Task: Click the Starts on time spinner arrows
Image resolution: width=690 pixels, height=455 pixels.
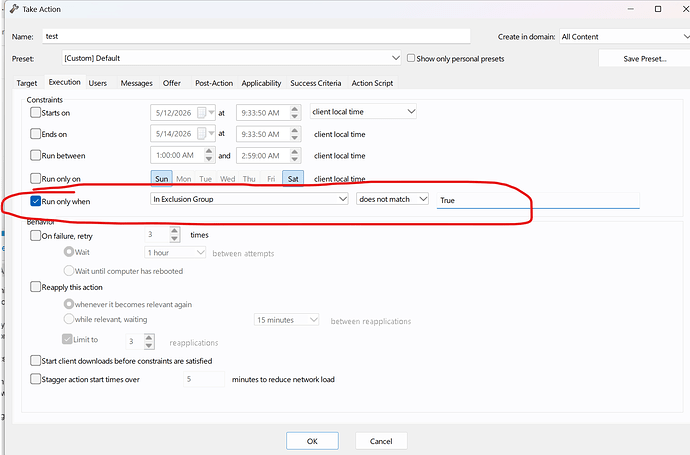Action: 295,113
